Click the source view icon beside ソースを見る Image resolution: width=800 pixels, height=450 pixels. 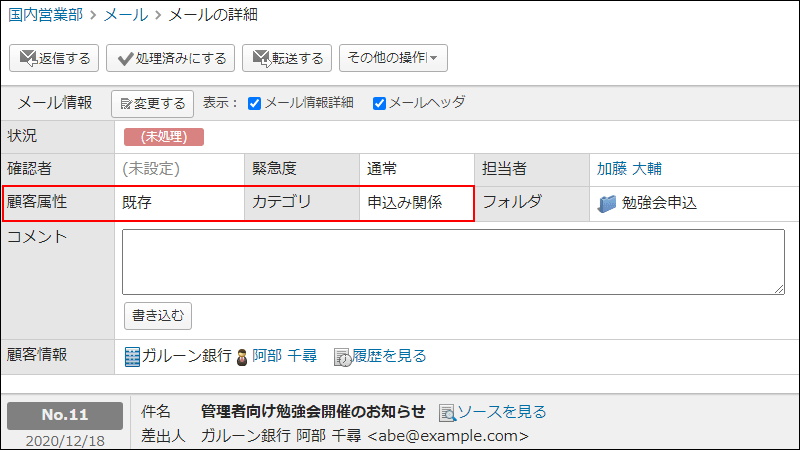(447, 413)
